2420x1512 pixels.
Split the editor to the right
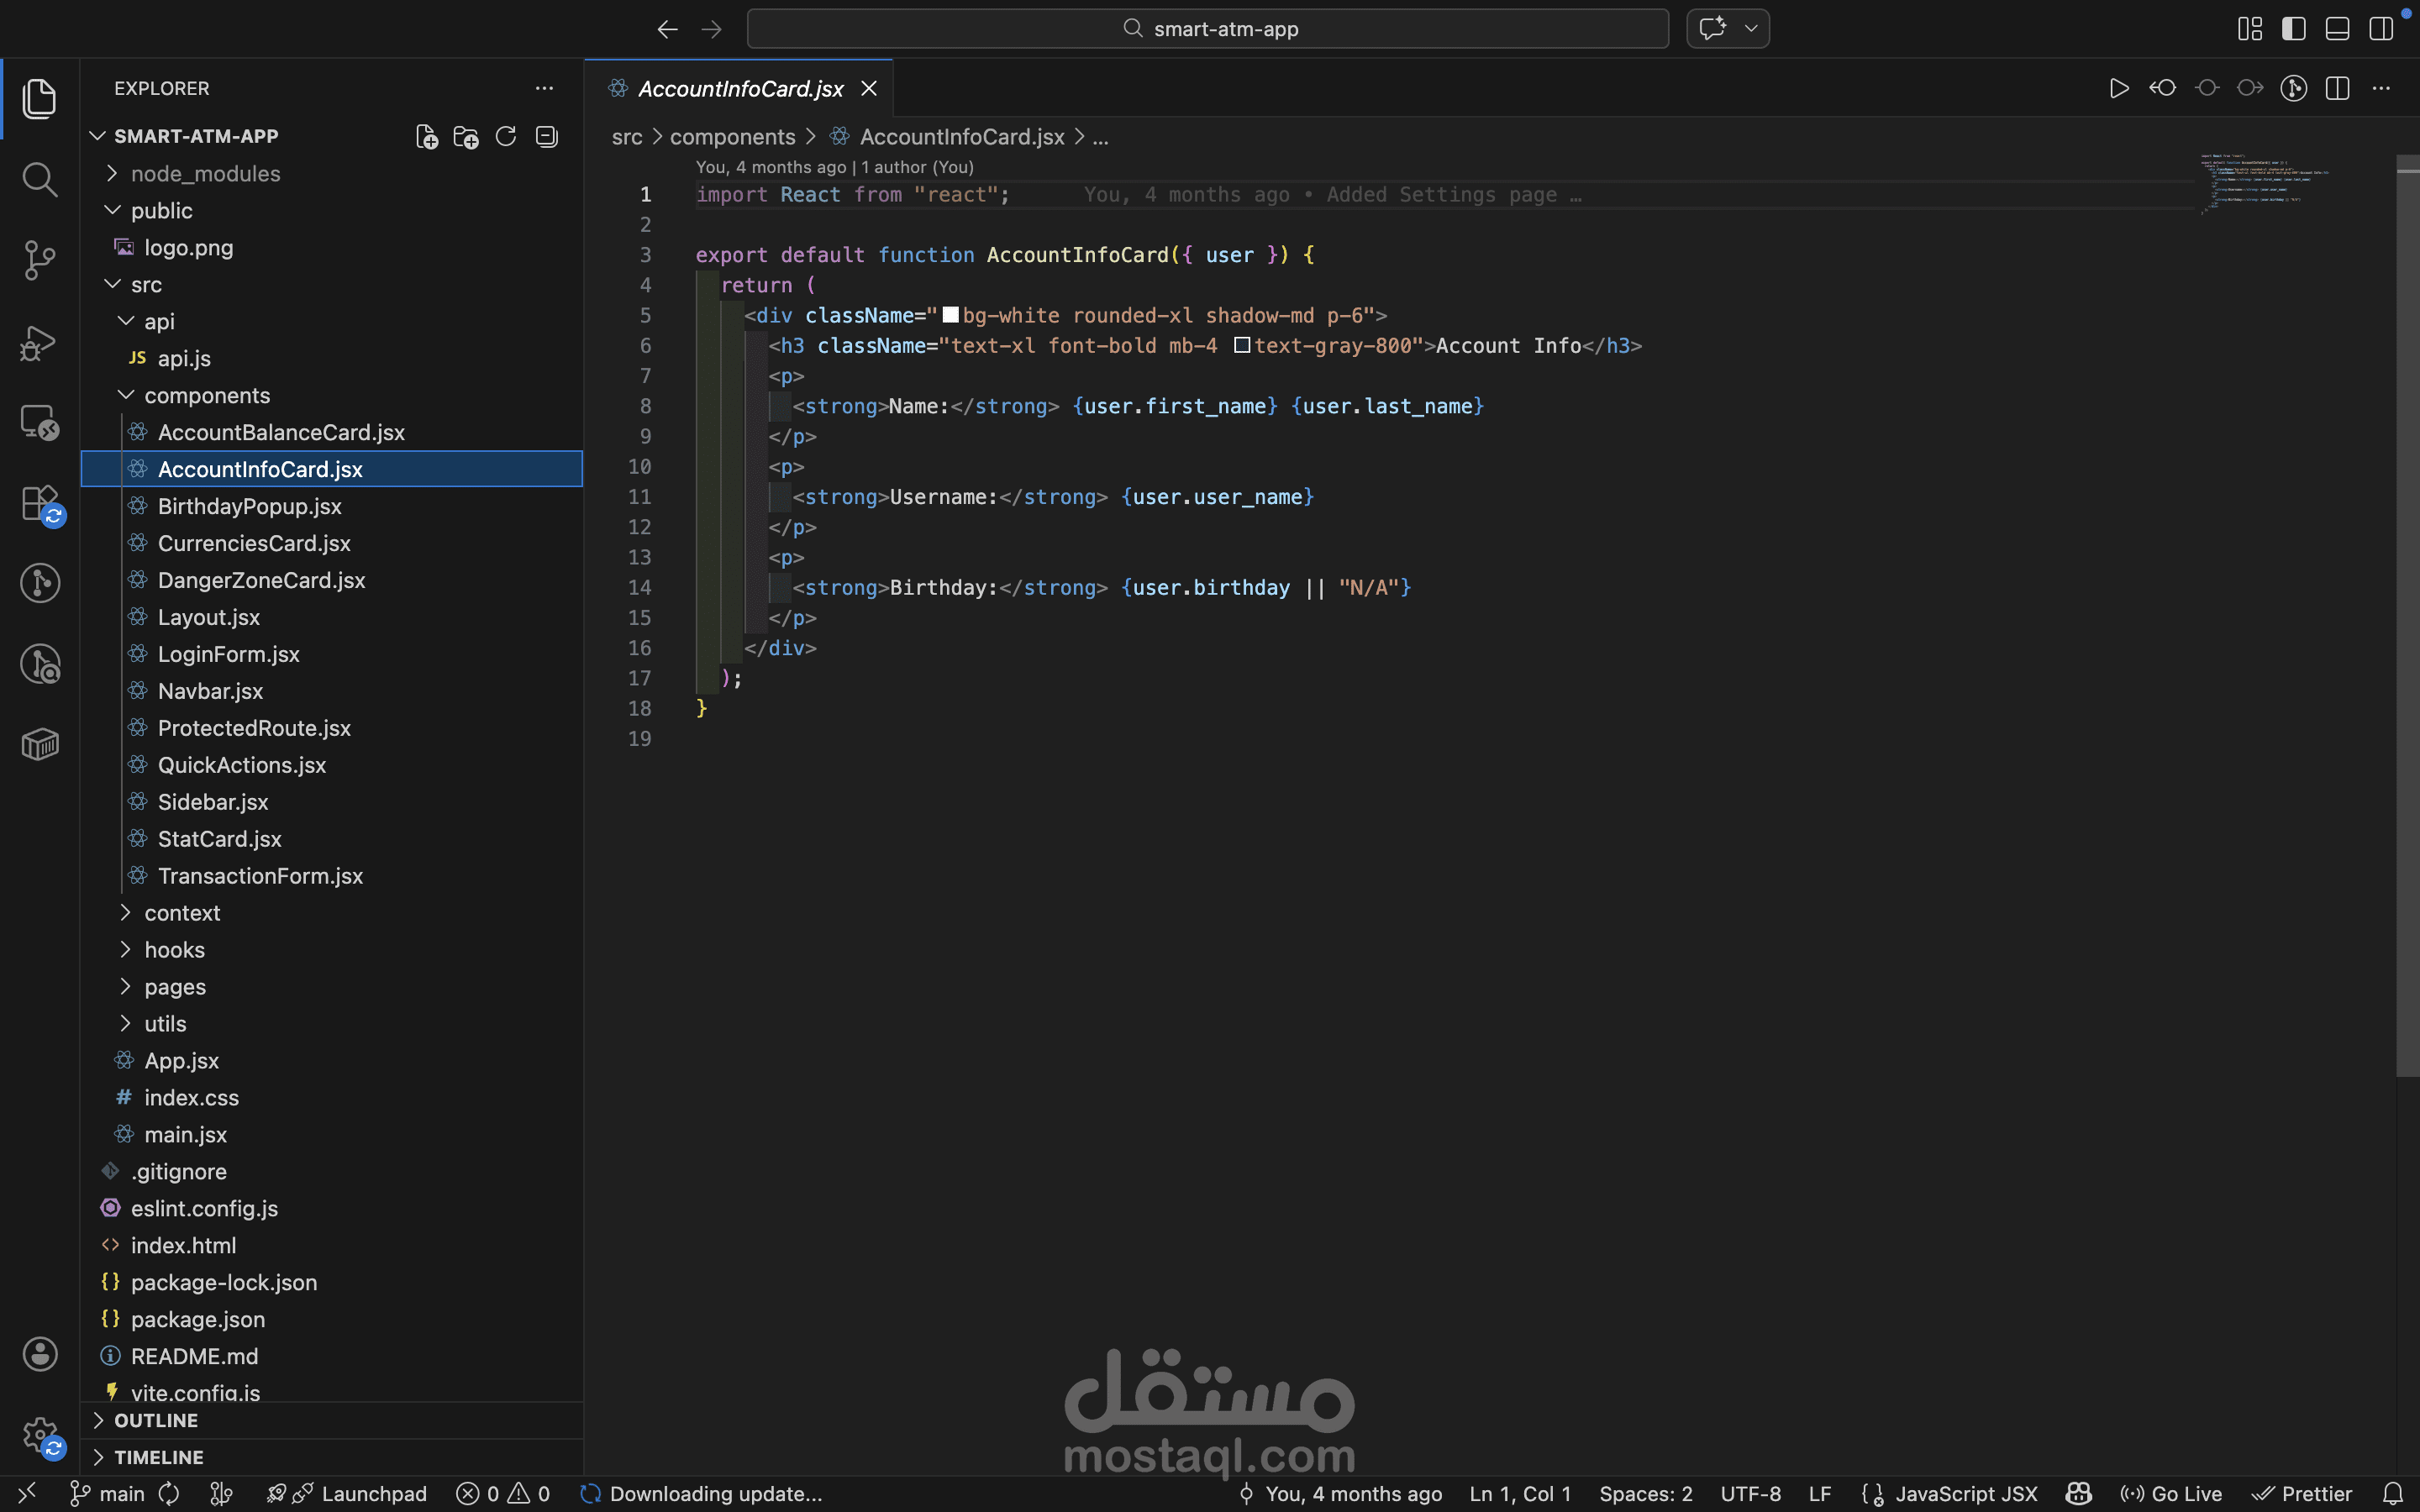coord(2337,89)
